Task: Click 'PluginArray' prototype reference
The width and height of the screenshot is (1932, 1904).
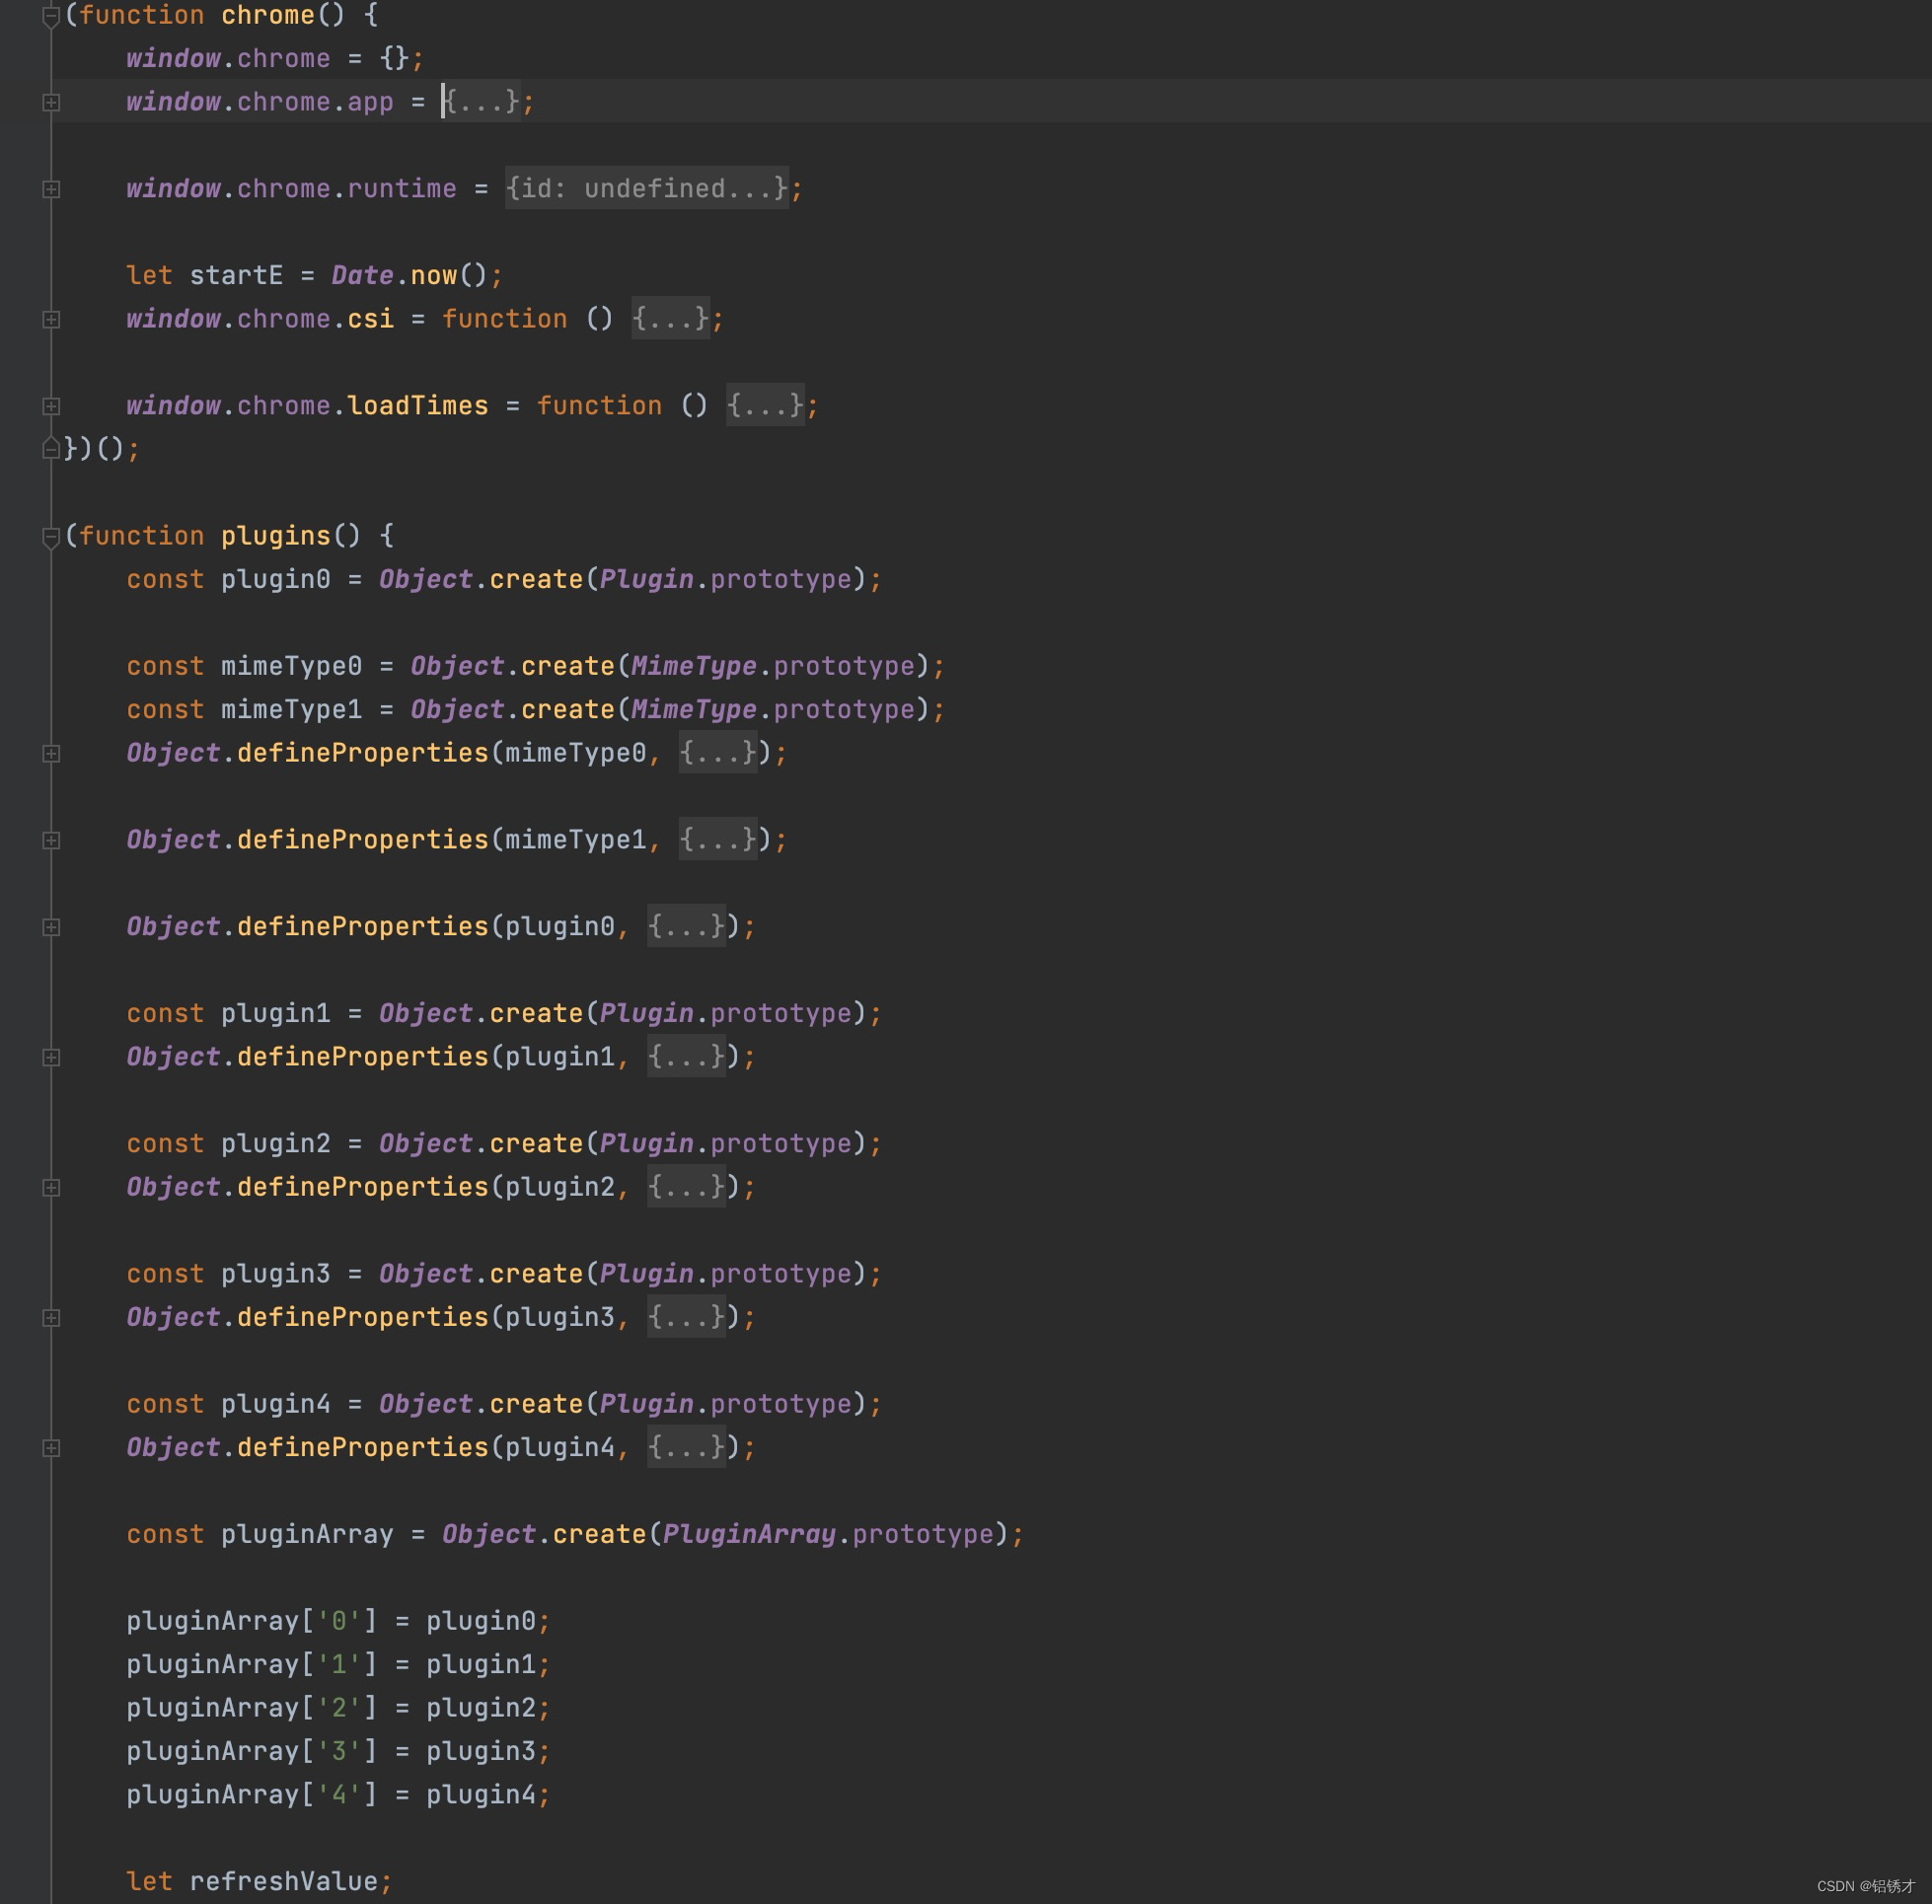Action: click(749, 1535)
